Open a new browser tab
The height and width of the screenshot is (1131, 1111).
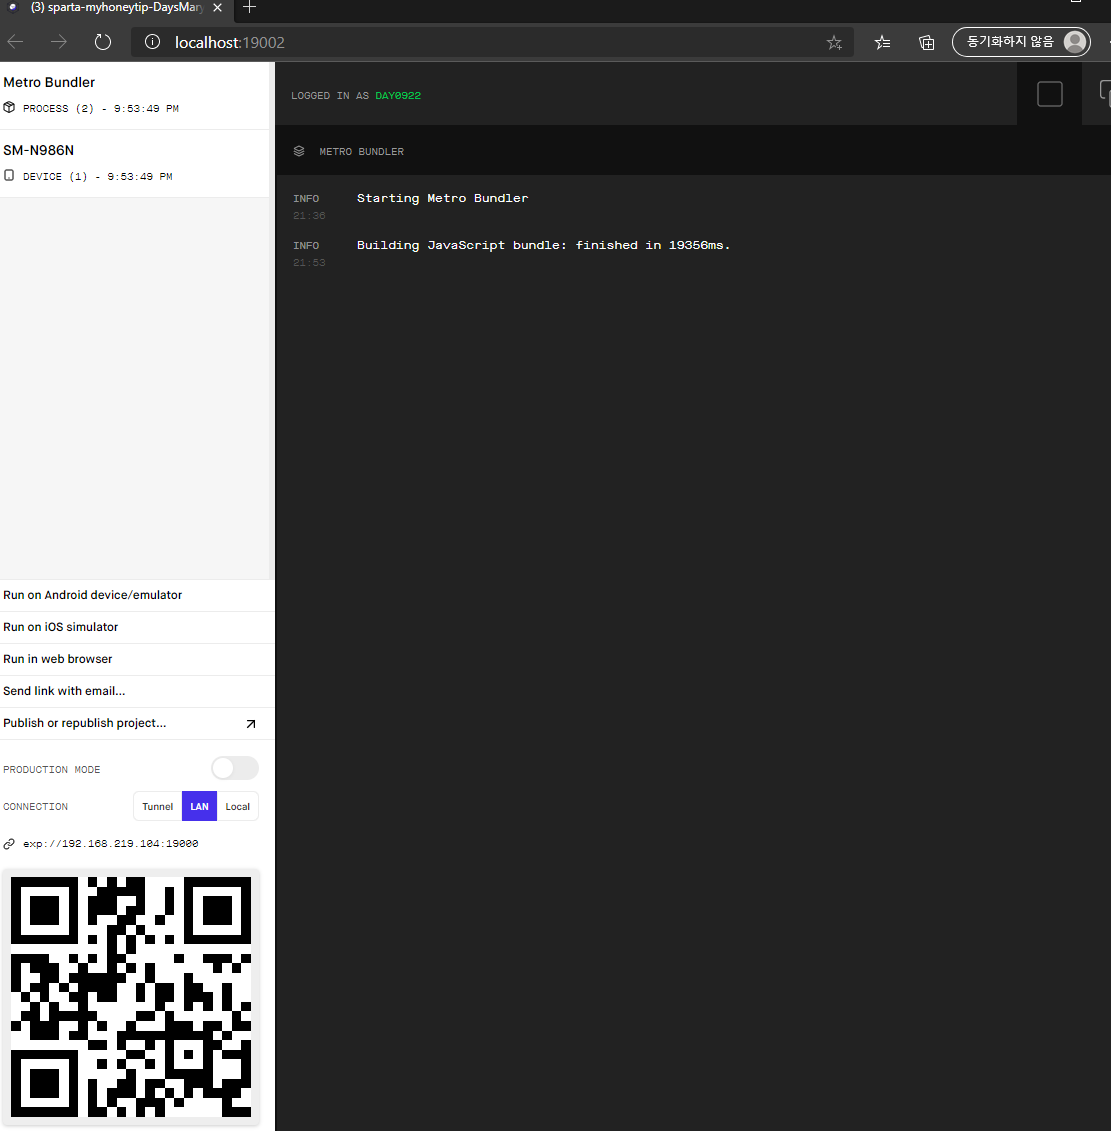click(250, 7)
